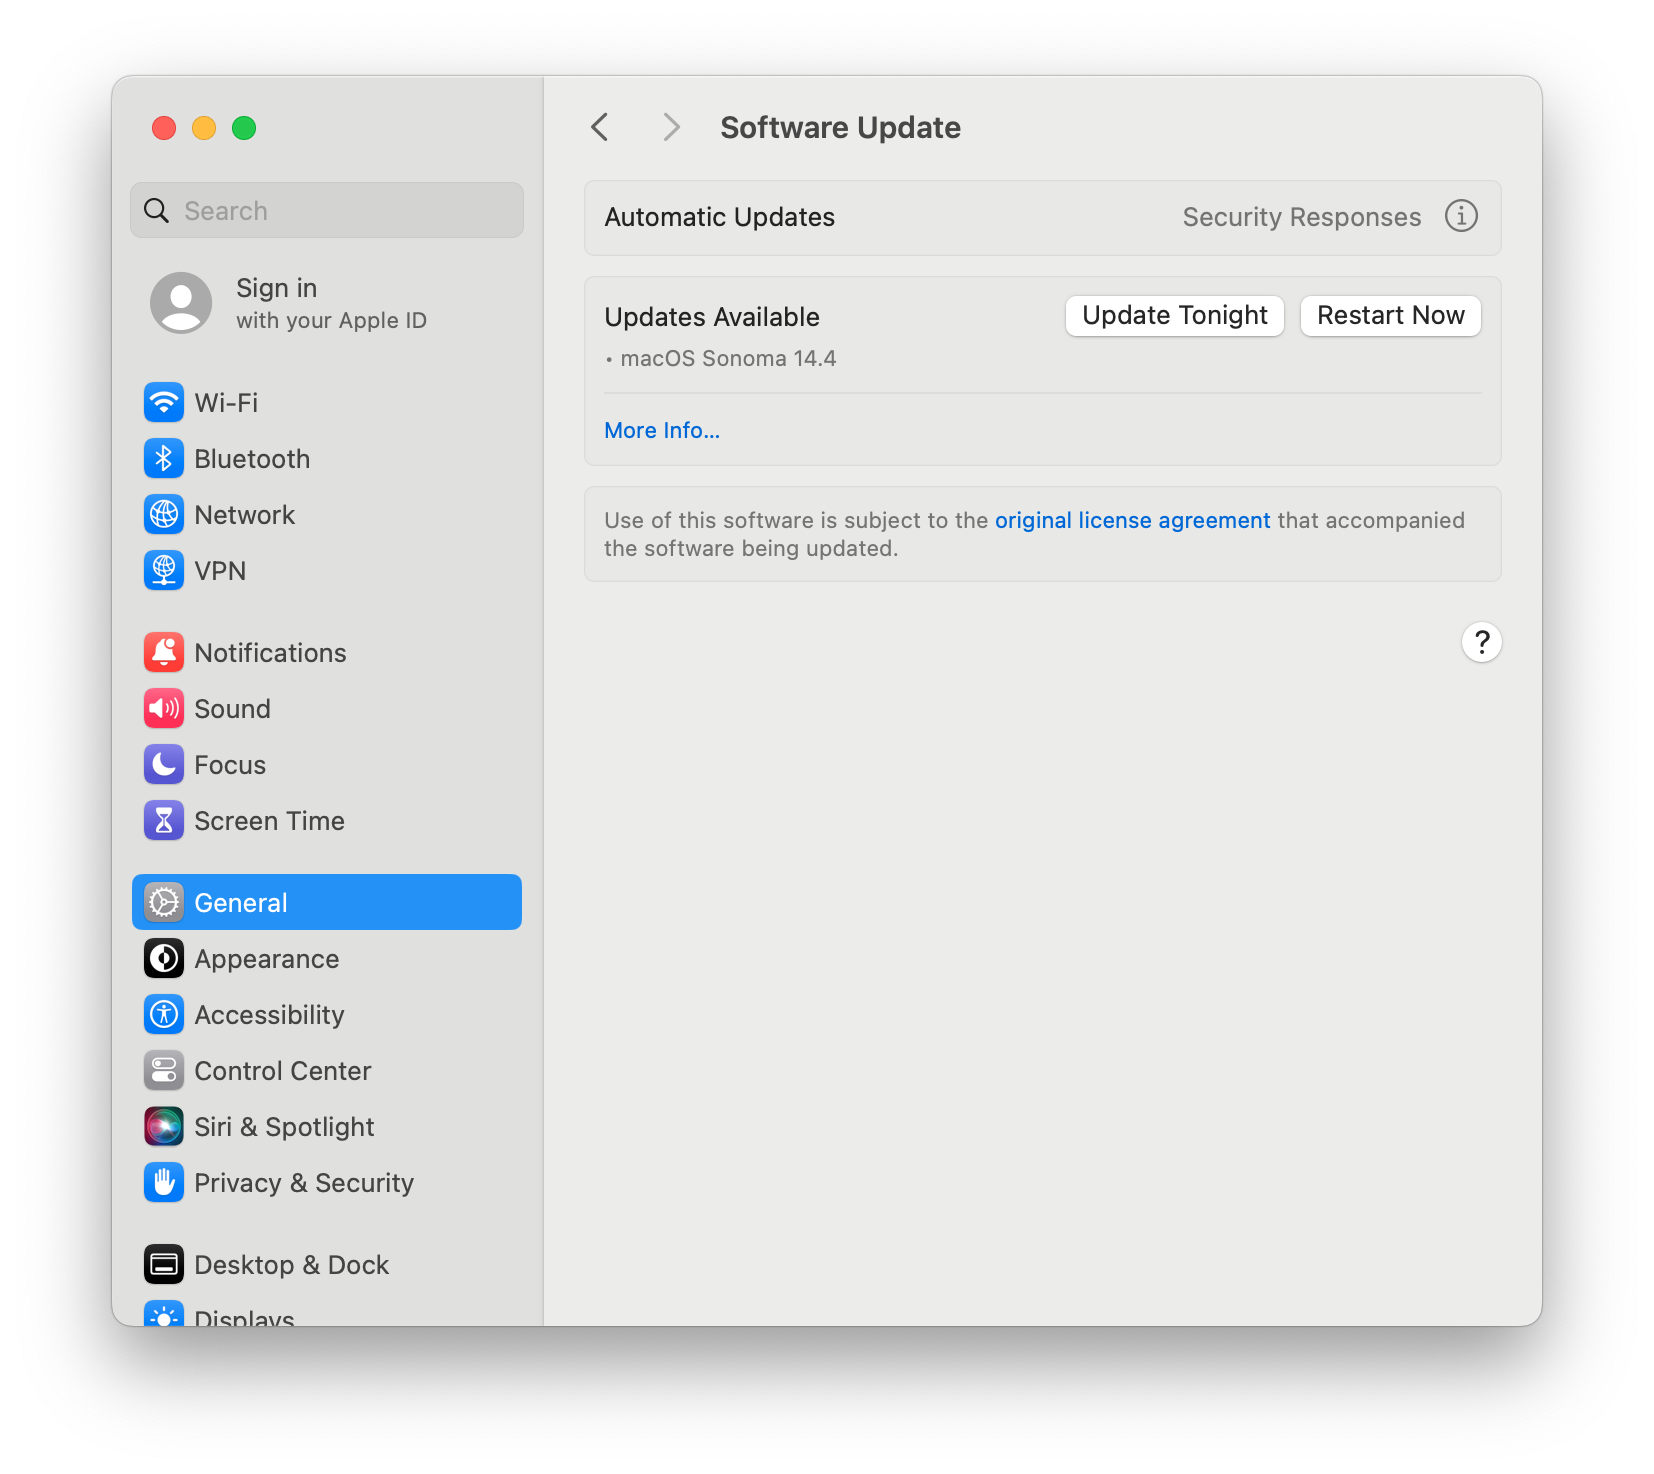Go back using the left chevron

[x=600, y=127]
